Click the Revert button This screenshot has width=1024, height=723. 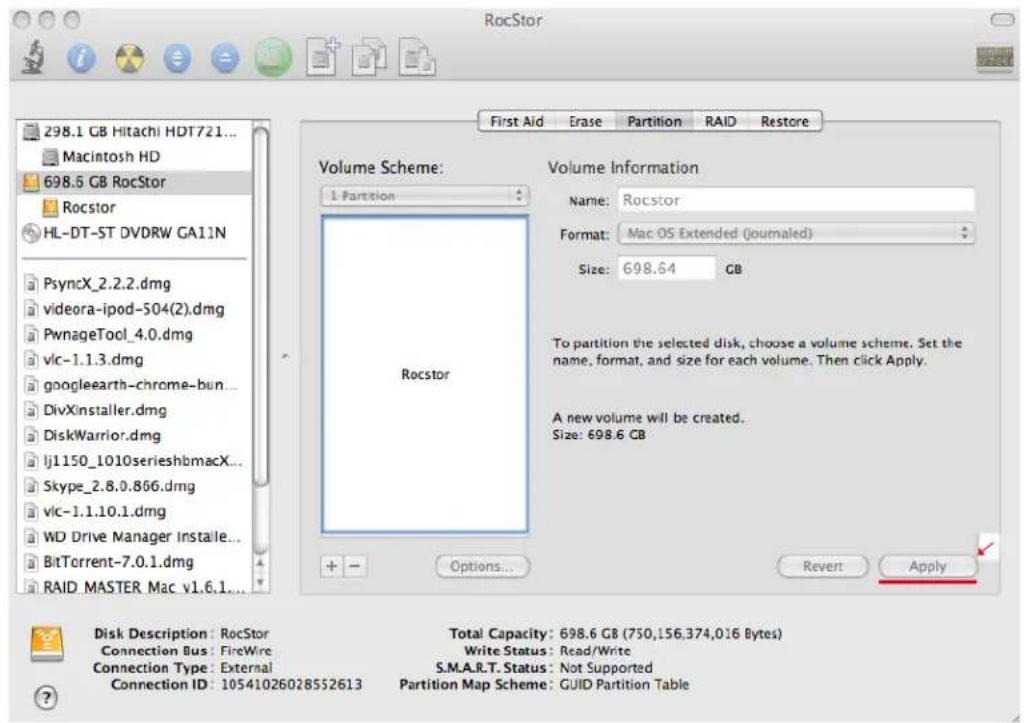(822, 566)
